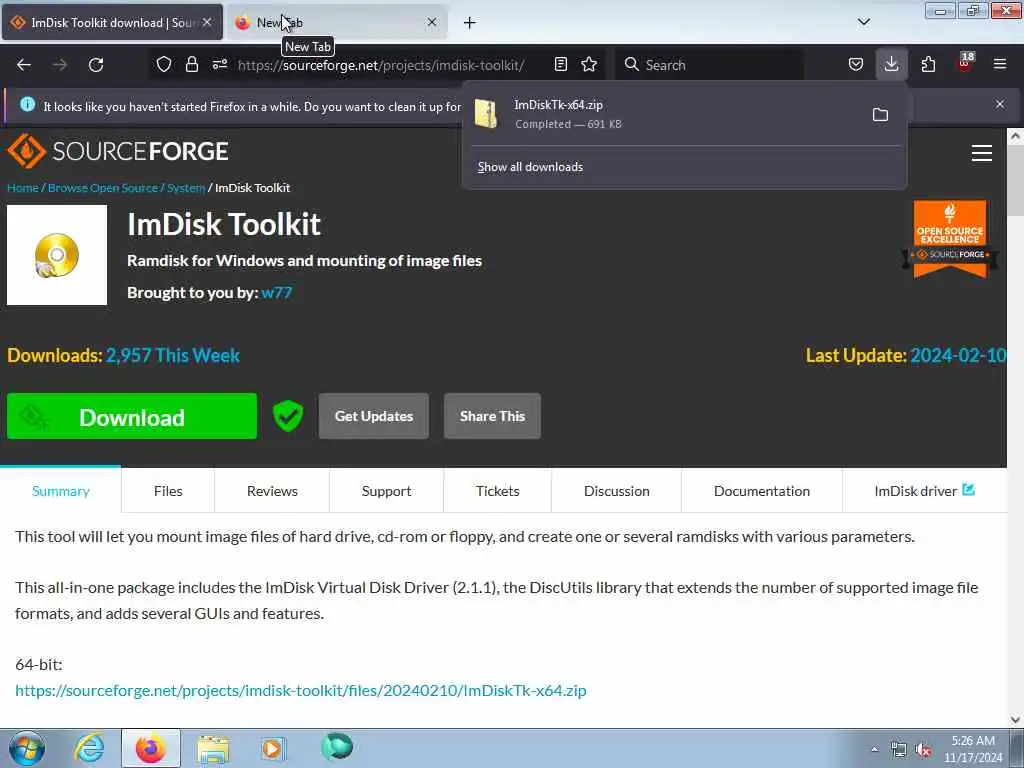
Task: Open the Windows Start menu
Action: click(27, 748)
